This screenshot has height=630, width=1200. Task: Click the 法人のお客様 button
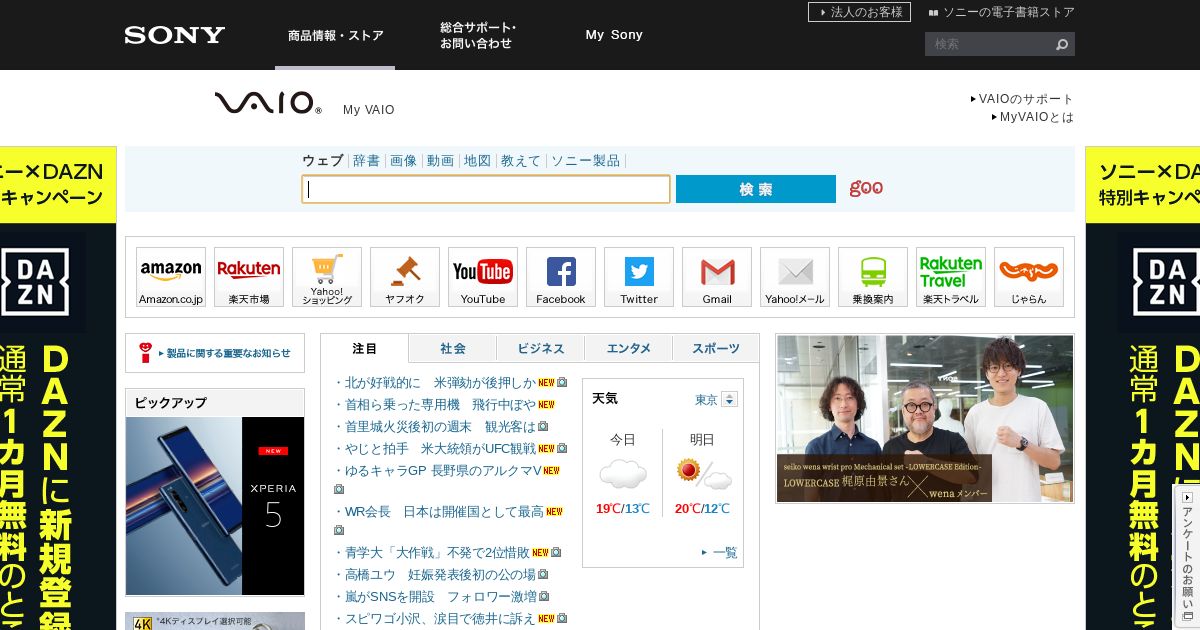[859, 12]
